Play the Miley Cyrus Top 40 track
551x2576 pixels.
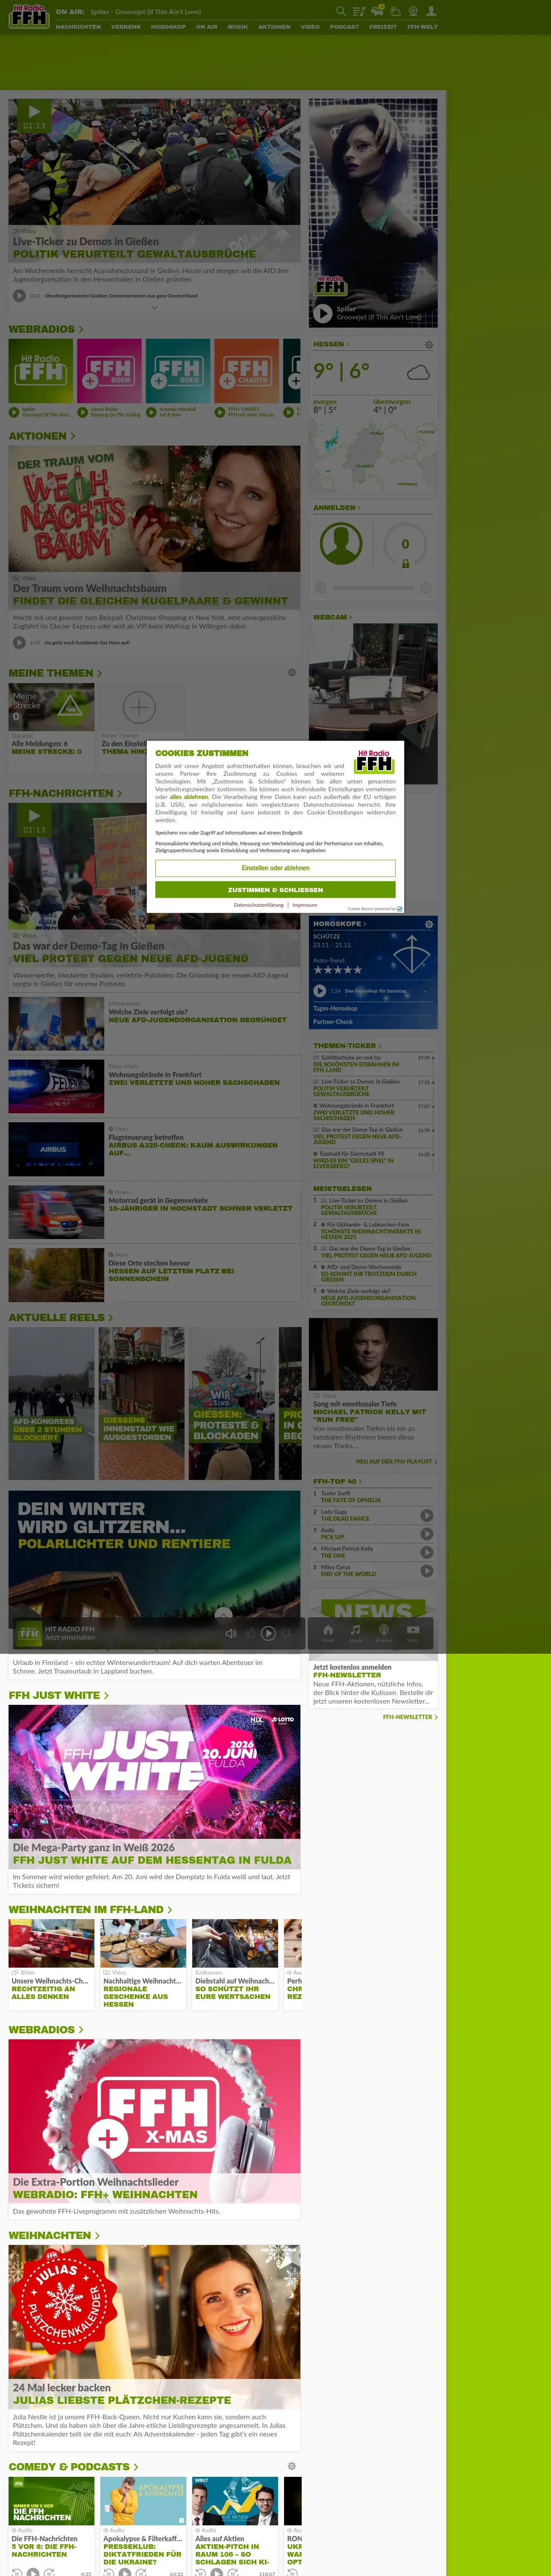coord(427,1570)
